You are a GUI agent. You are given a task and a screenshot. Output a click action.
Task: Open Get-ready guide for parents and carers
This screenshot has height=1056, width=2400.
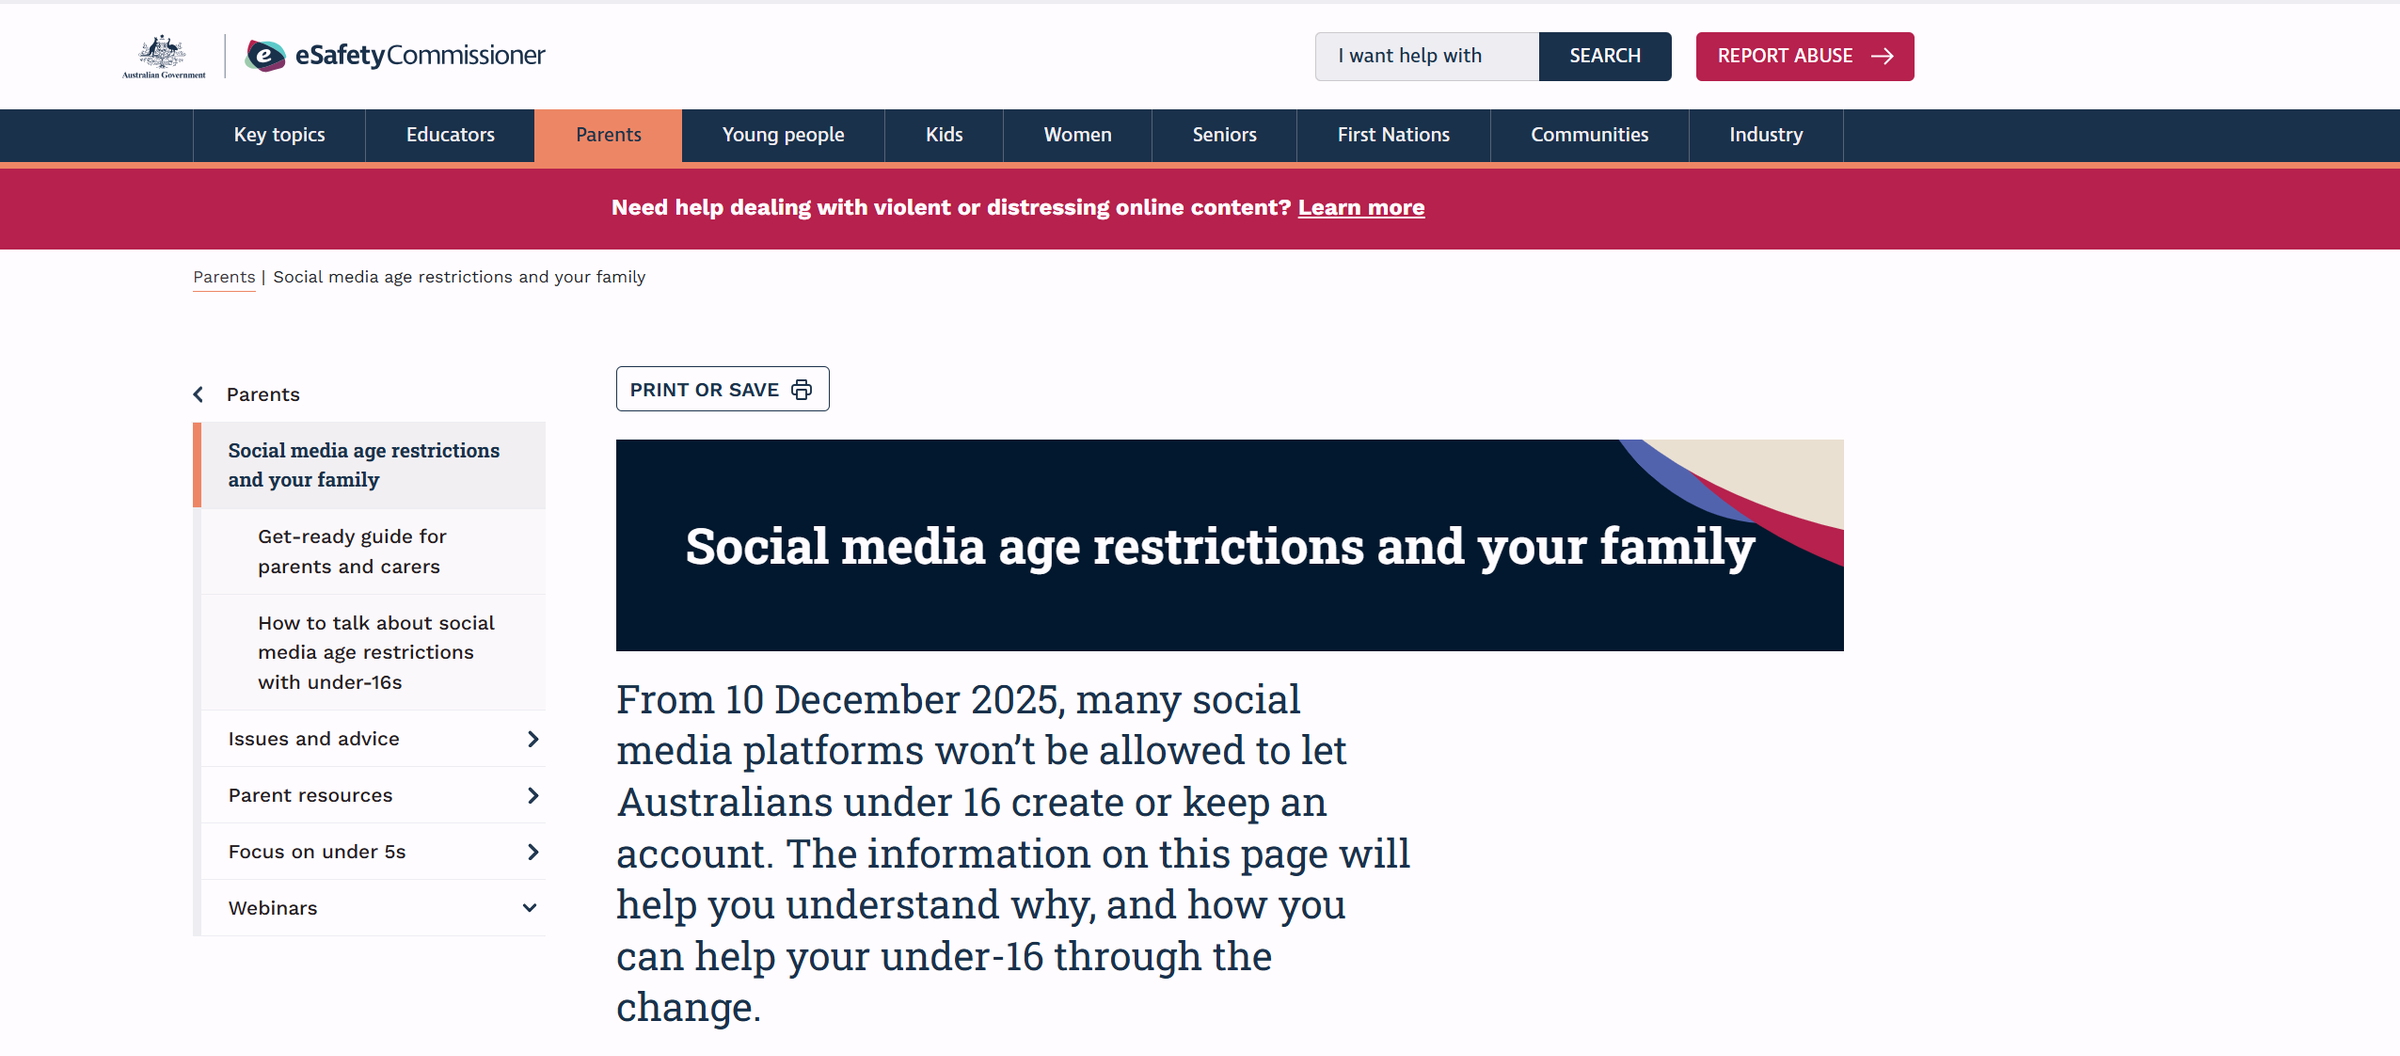351,552
